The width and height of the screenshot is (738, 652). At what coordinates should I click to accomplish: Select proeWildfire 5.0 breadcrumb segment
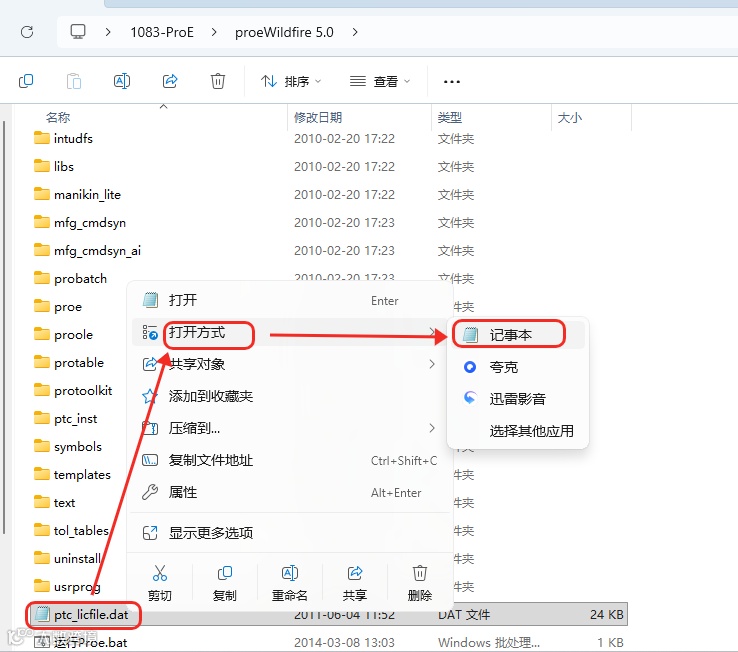284,32
